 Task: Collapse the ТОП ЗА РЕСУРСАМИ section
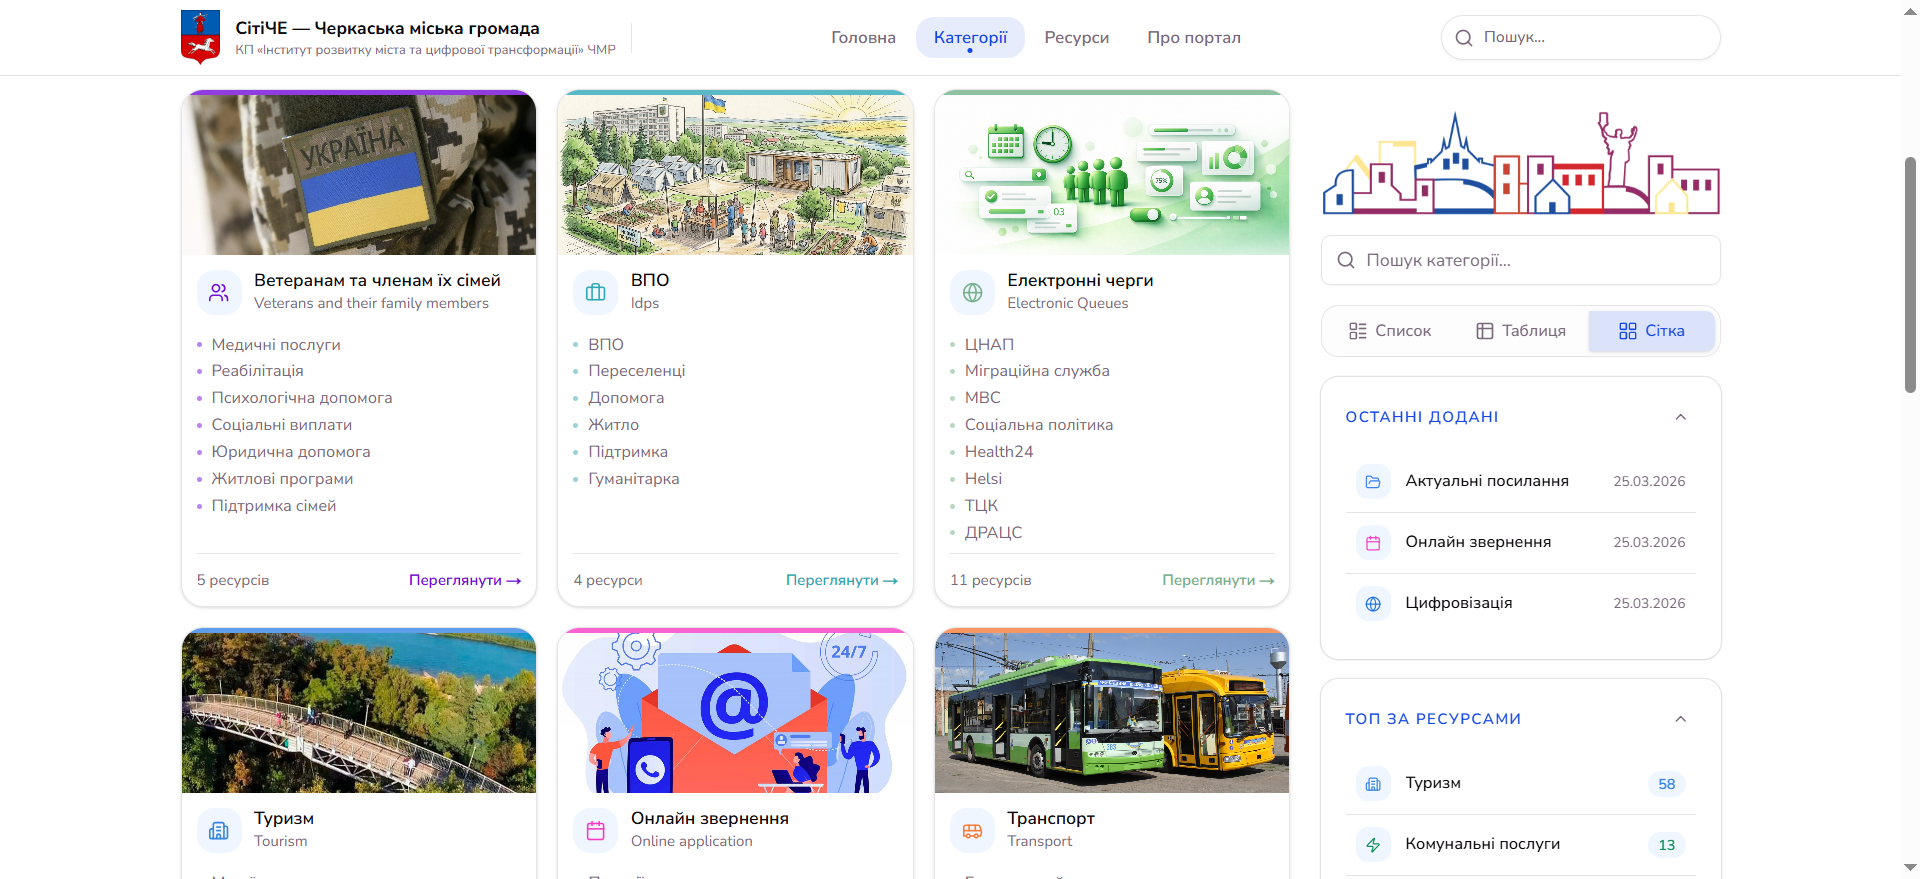click(1681, 719)
